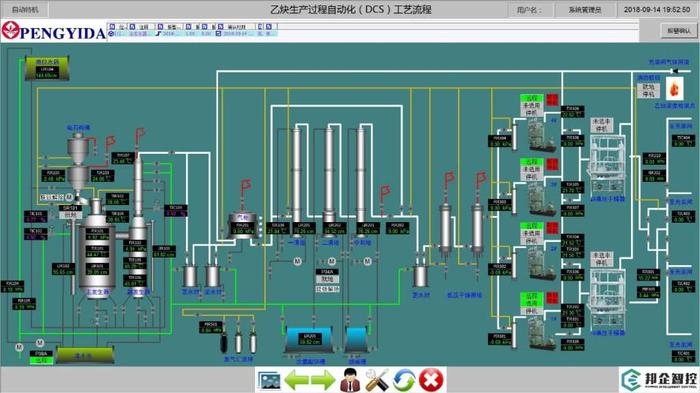This screenshot has width=700, height=393.
Task: Click the PENGYIDA logo
Action: point(54,31)
